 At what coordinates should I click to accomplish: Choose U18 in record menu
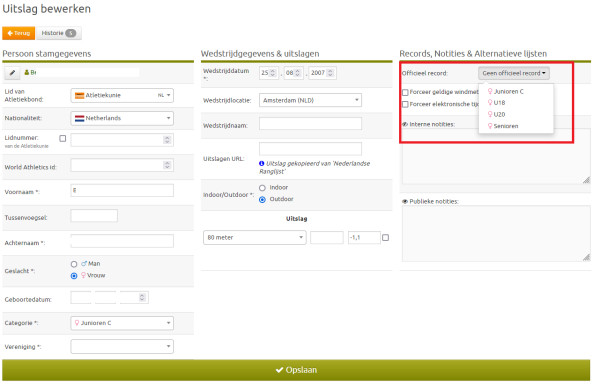pyautogui.click(x=516, y=103)
